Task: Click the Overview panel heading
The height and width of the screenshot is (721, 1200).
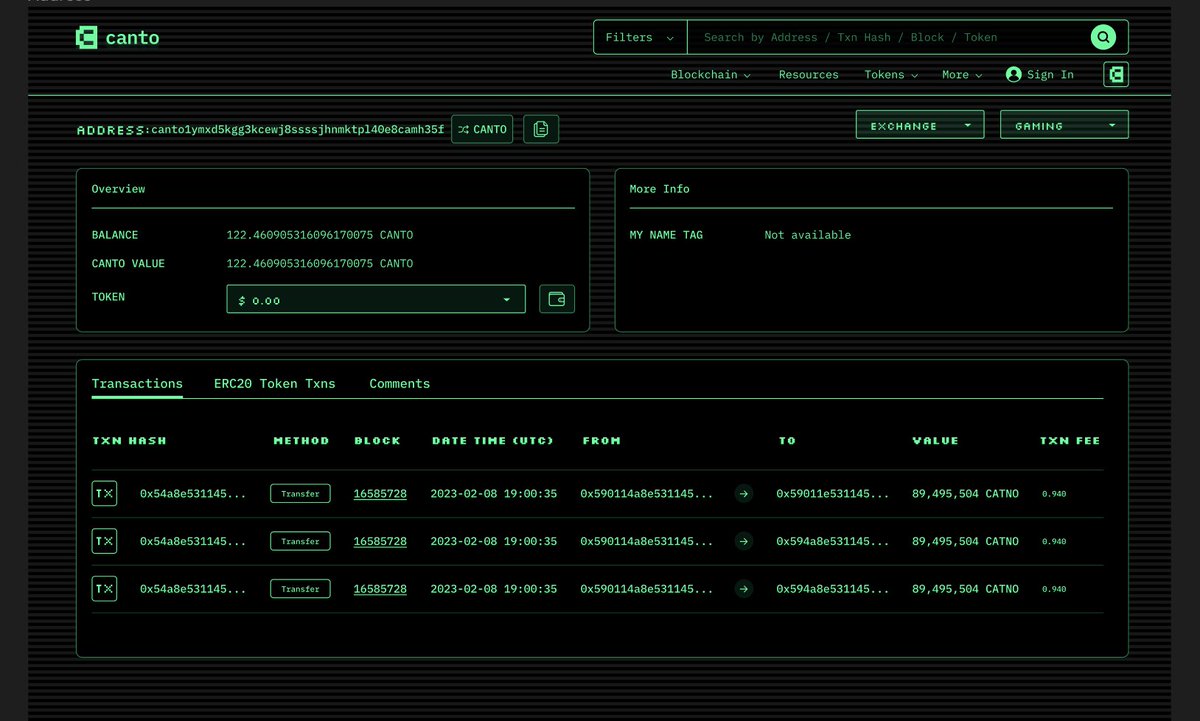Action: (x=118, y=189)
